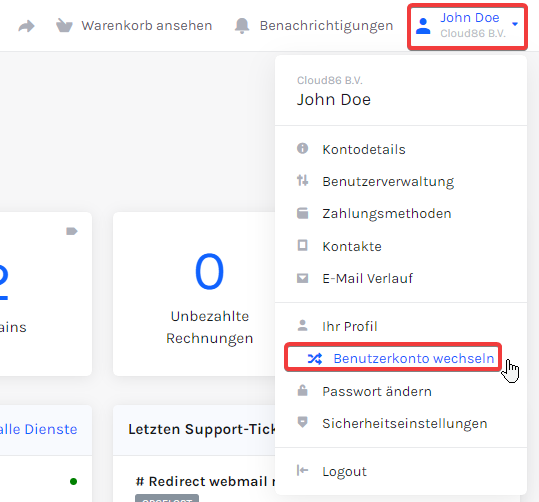Open the zero Unbezahlte Rechnungen card
The height and width of the screenshot is (502, 539).
[195, 294]
